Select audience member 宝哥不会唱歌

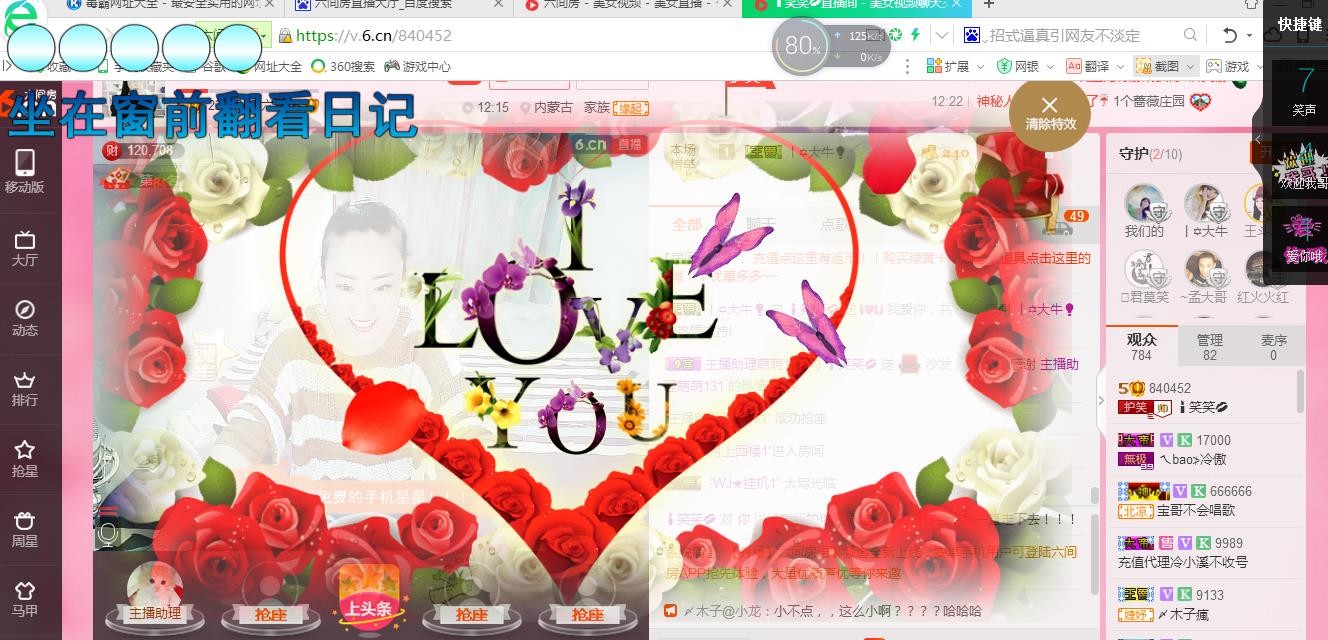point(1204,500)
